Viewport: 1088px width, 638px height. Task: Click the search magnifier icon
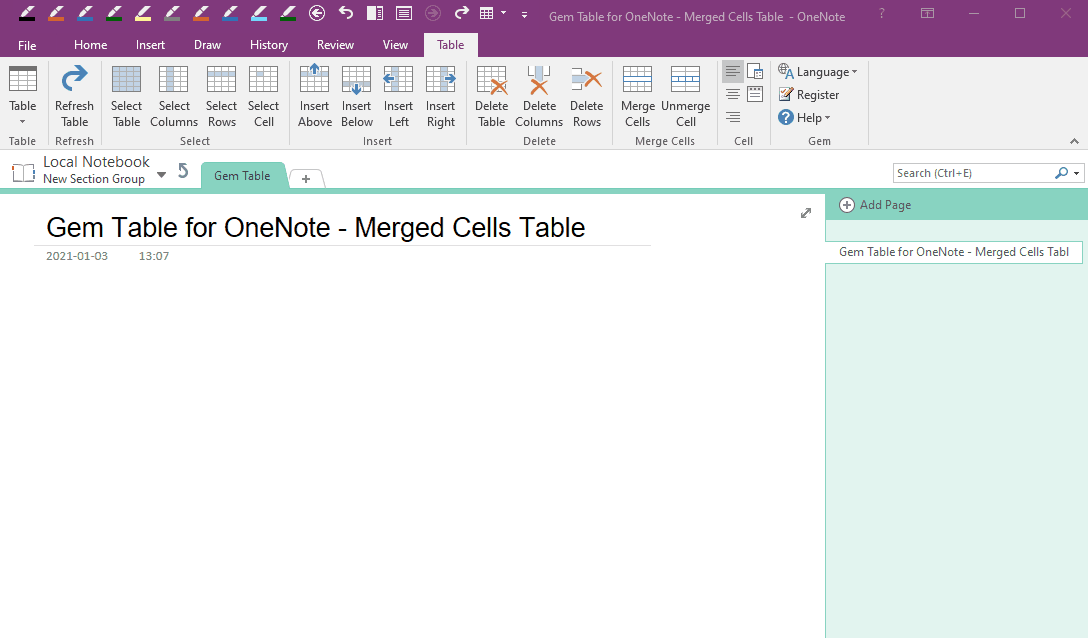point(1062,173)
